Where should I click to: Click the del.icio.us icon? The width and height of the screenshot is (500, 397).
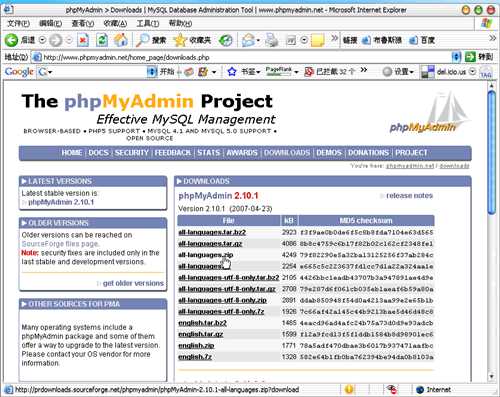point(427,72)
